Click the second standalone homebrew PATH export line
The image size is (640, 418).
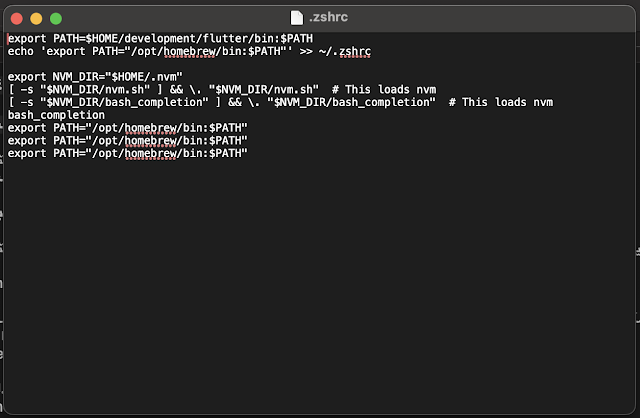point(127,141)
